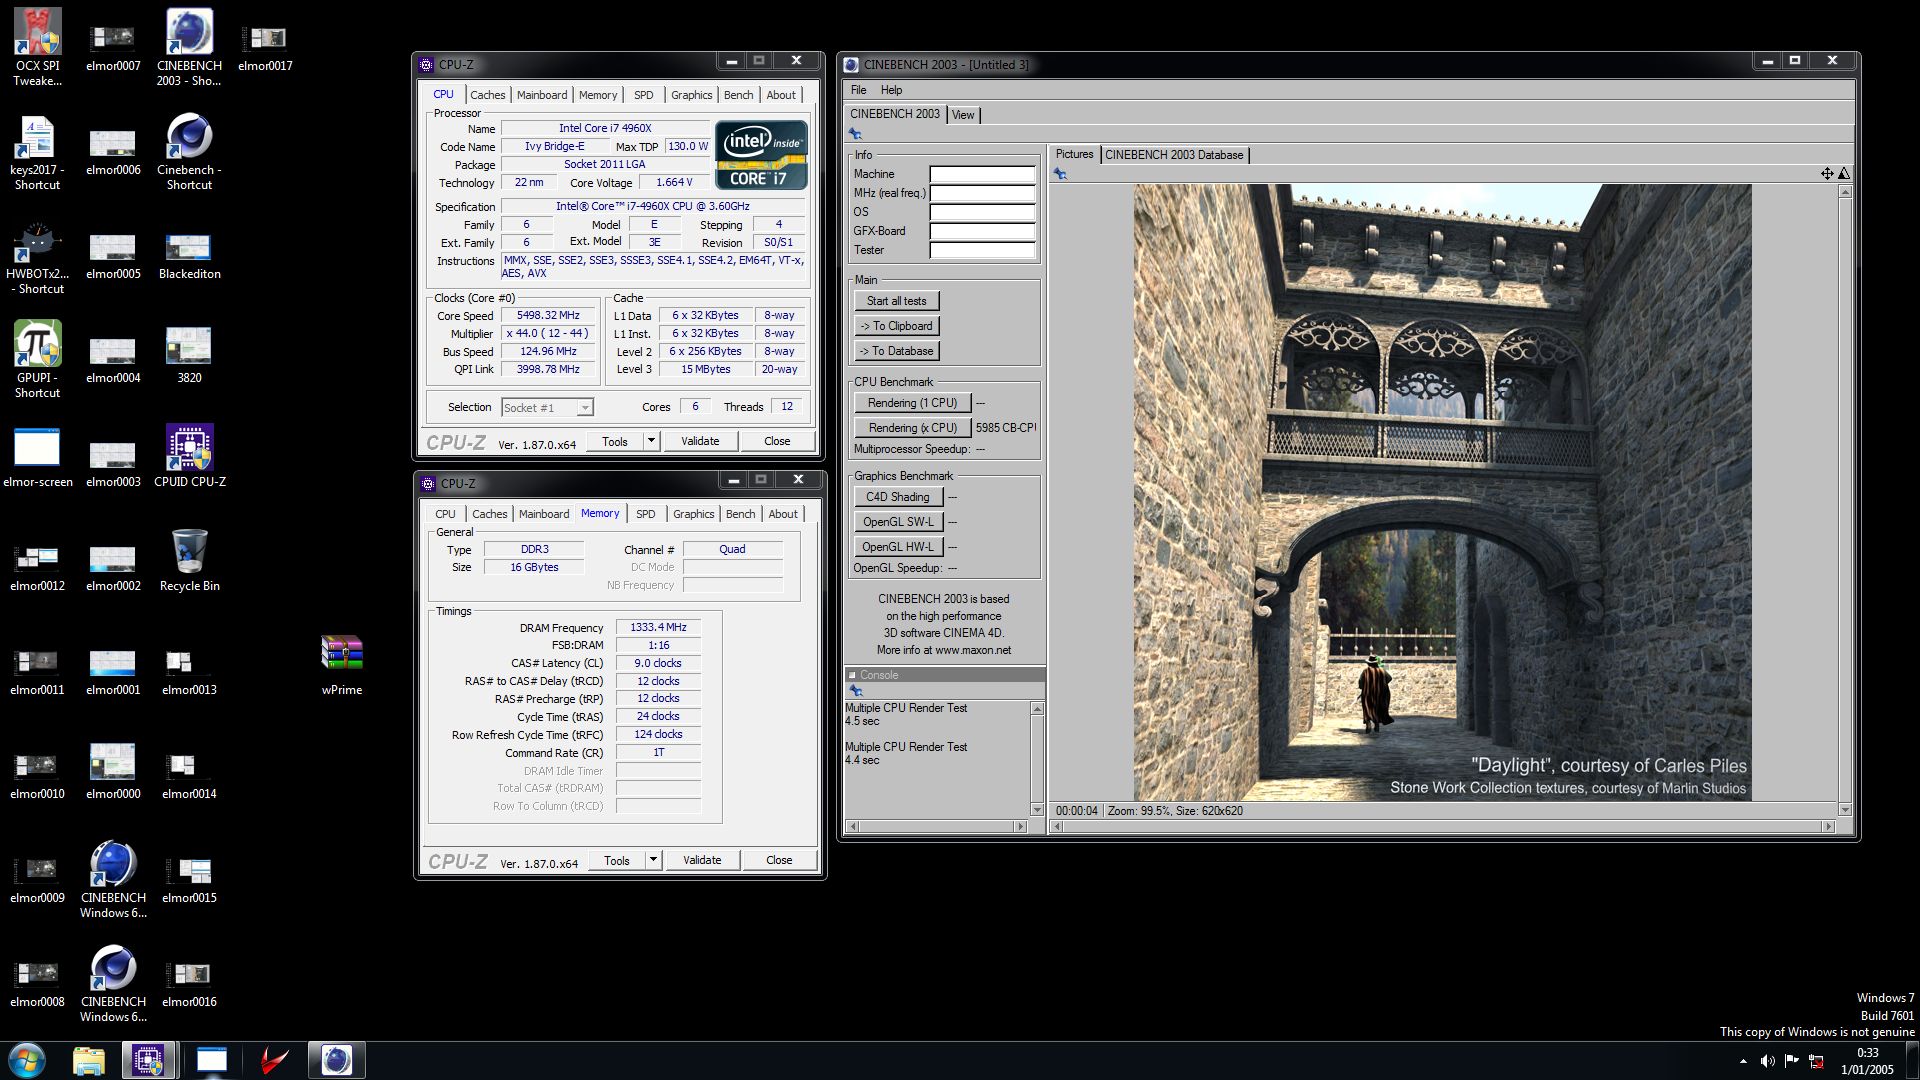Open Bench tab in bottom CPU-Z
The image size is (1920, 1080).
point(741,514)
